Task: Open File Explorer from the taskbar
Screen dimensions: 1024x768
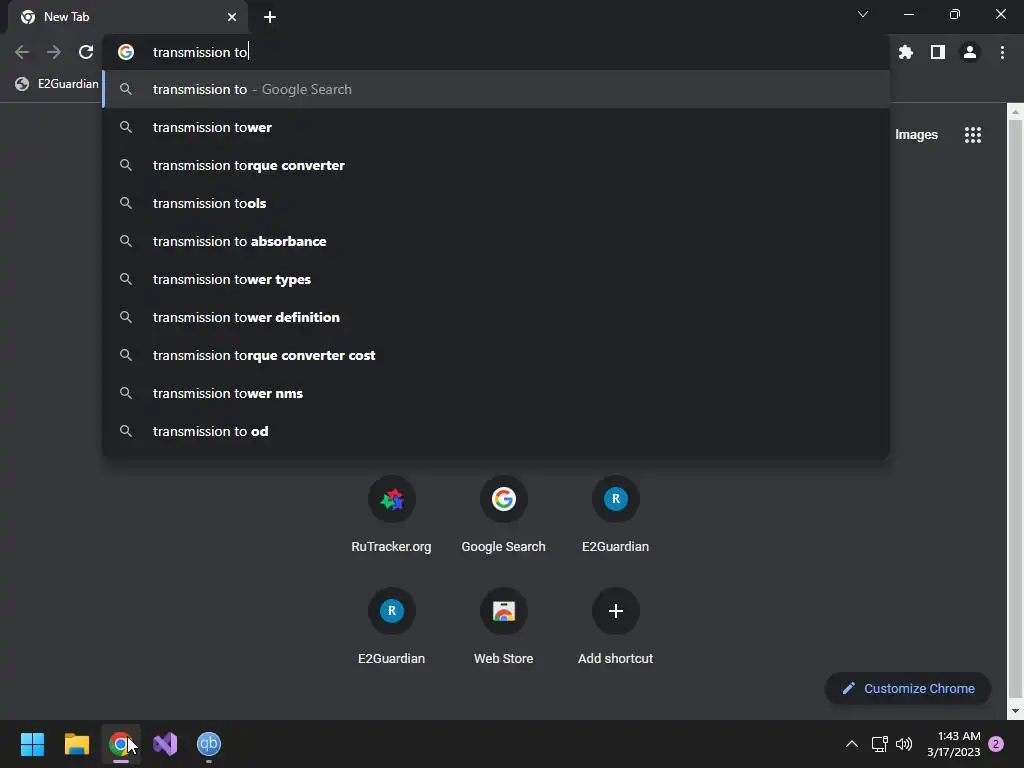Action: (x=76, y=744)
